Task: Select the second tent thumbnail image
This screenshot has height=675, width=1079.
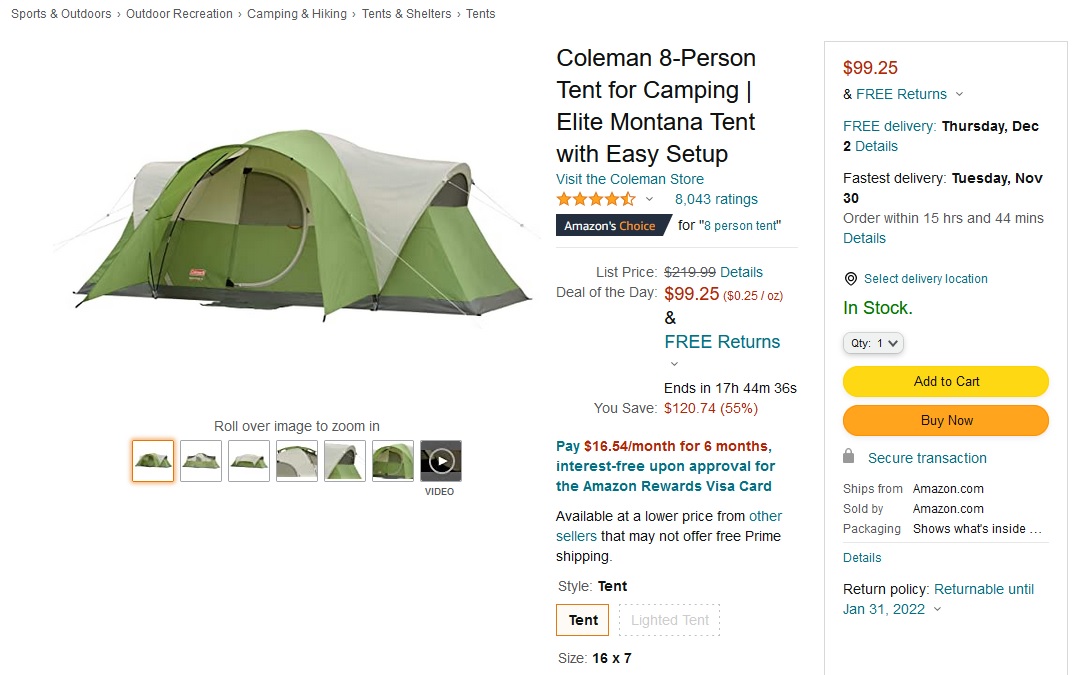Action: point(201,461)
